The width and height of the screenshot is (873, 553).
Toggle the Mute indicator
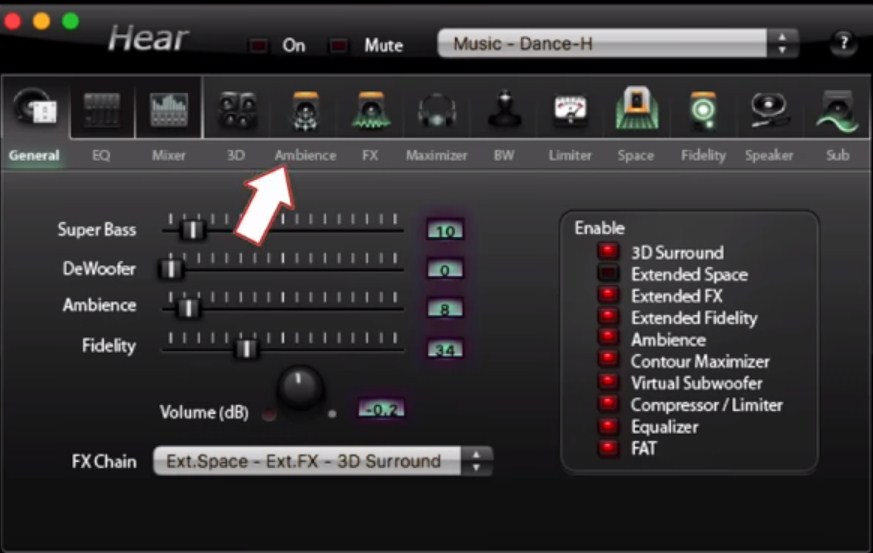coord(340,45)
